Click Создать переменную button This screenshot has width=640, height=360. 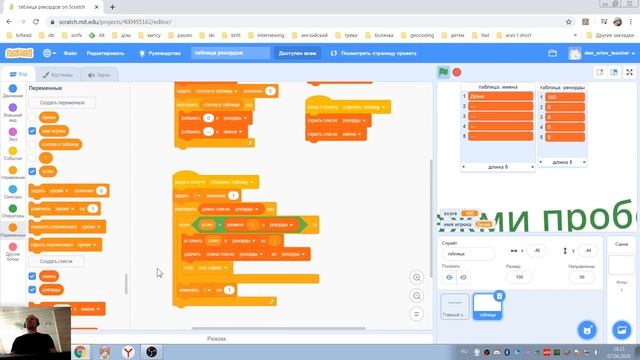[62, 103]
